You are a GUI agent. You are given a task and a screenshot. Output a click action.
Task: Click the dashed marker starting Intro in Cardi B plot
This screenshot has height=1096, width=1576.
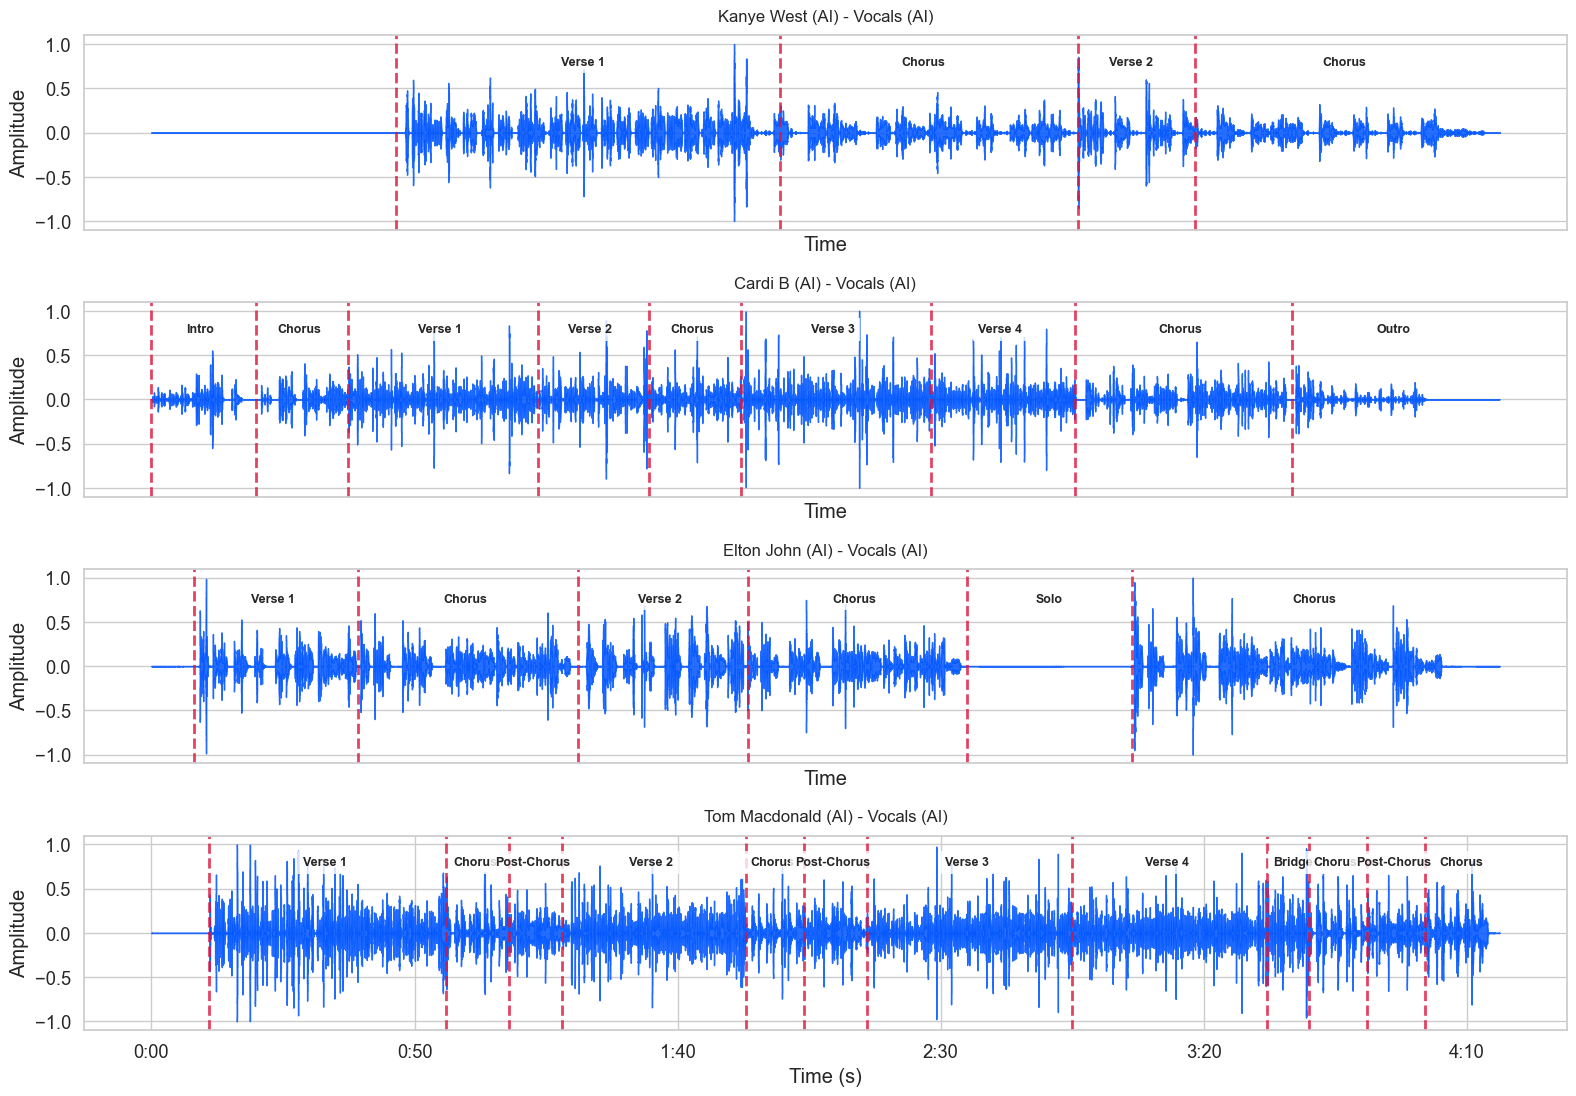pyautogui.click(x=151, y=400)
